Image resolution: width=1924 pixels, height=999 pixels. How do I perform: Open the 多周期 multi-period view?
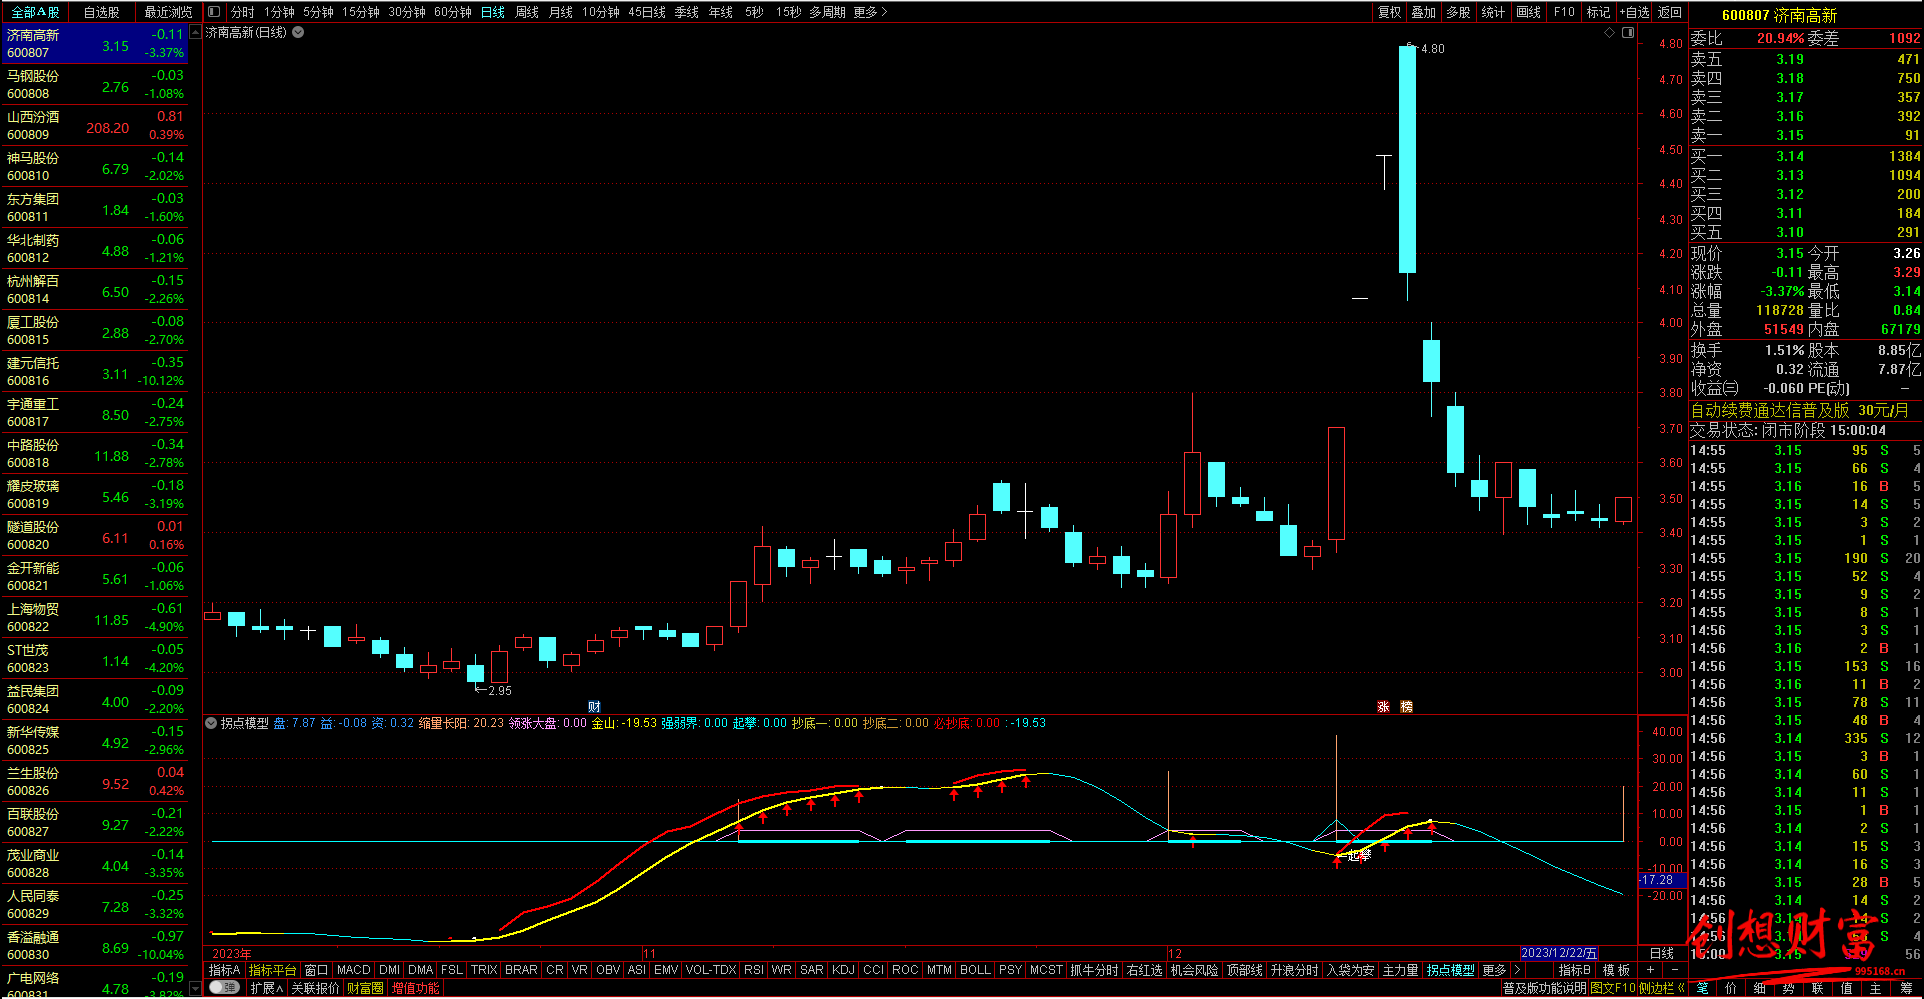pos(828,12)
